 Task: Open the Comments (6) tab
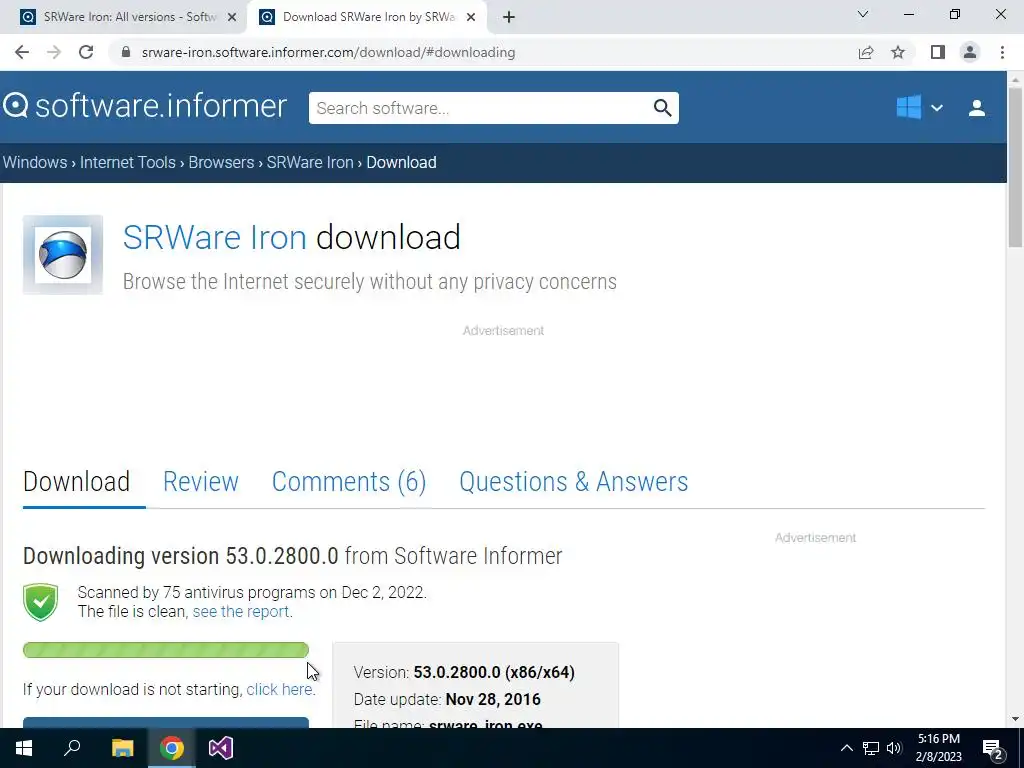pyautogui.click(x=349, y=482)
